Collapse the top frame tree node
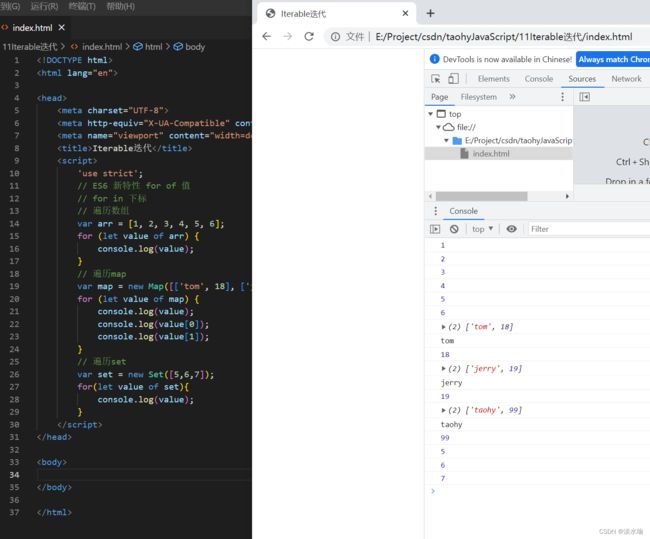Image resolution: width=650 pixels, height=539 pixels. click(430, 114)
